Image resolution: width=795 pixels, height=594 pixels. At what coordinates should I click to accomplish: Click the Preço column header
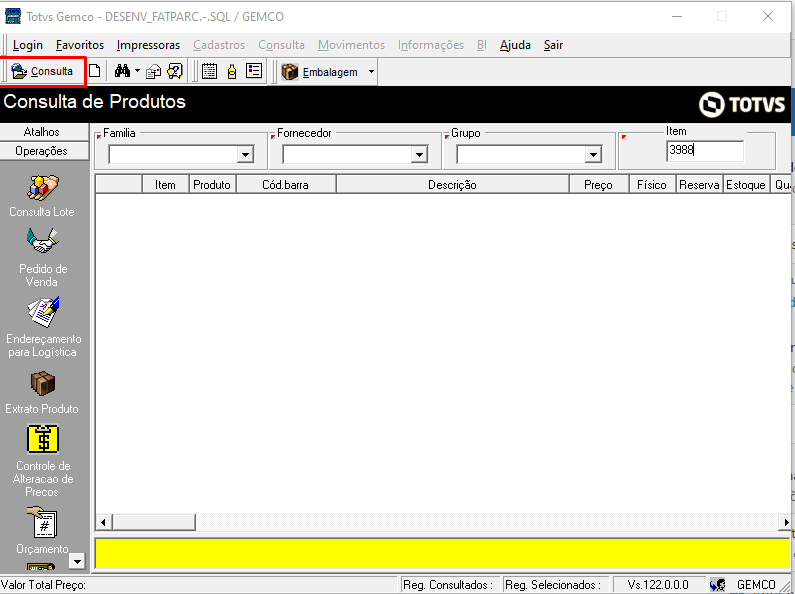point(598,185)
